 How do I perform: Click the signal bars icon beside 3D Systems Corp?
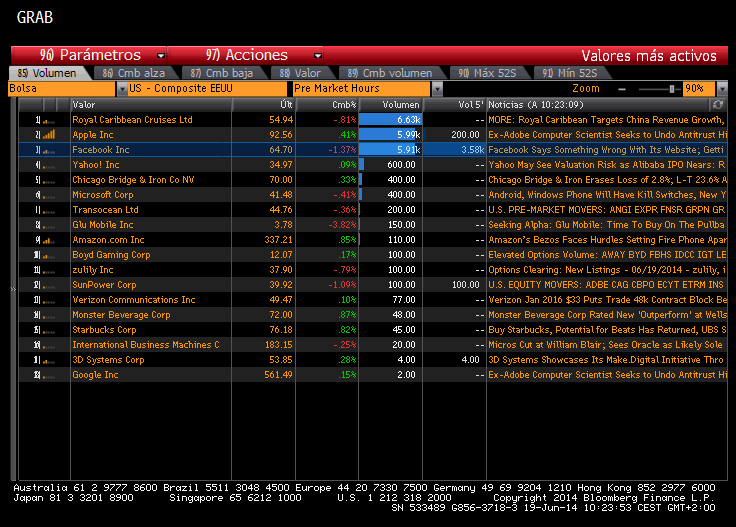(49, 360)
